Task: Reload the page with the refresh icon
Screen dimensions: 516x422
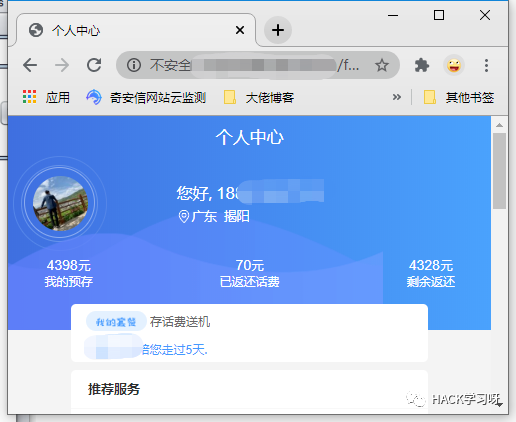Action: (x=94, y=65)
